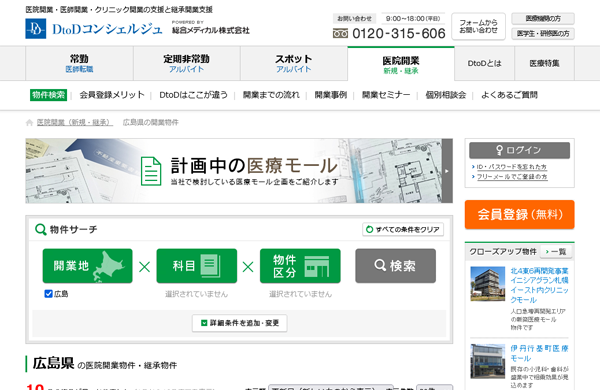The image size is (600, 390).
Task: Click phone number 0120-315-606
Action: (x=399, y=34)
